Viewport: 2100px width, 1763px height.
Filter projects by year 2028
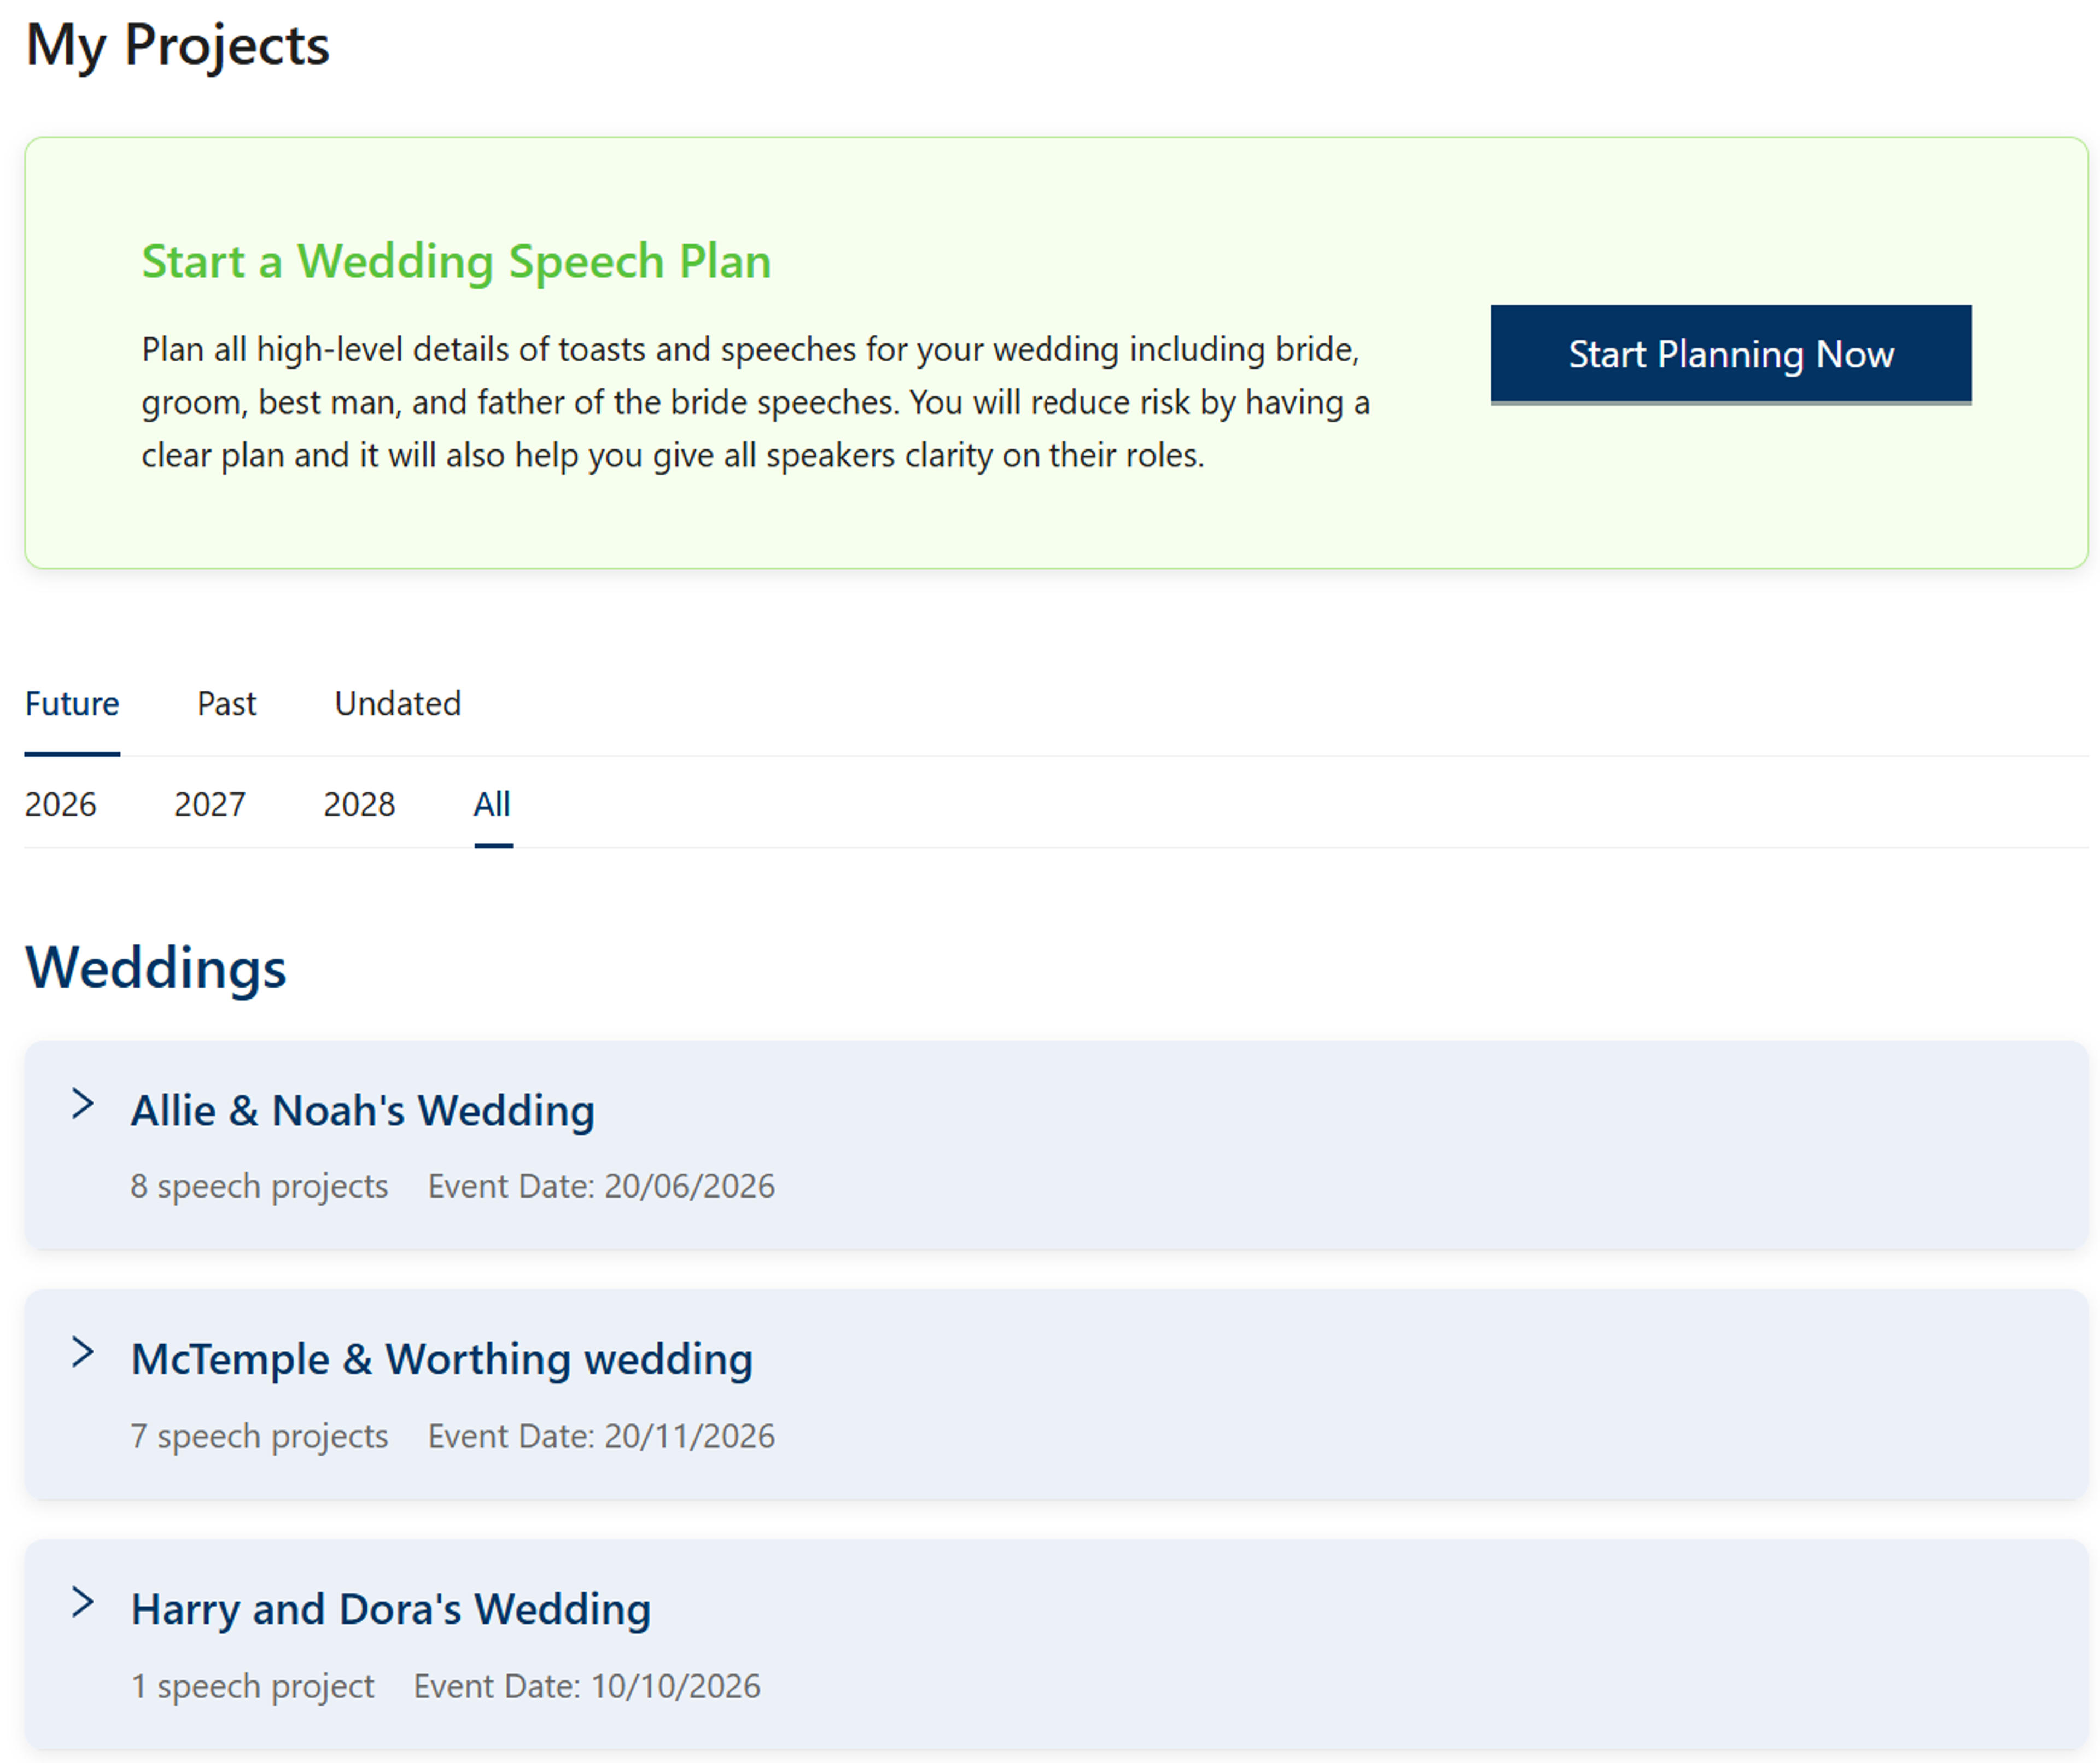click(359, 804)
